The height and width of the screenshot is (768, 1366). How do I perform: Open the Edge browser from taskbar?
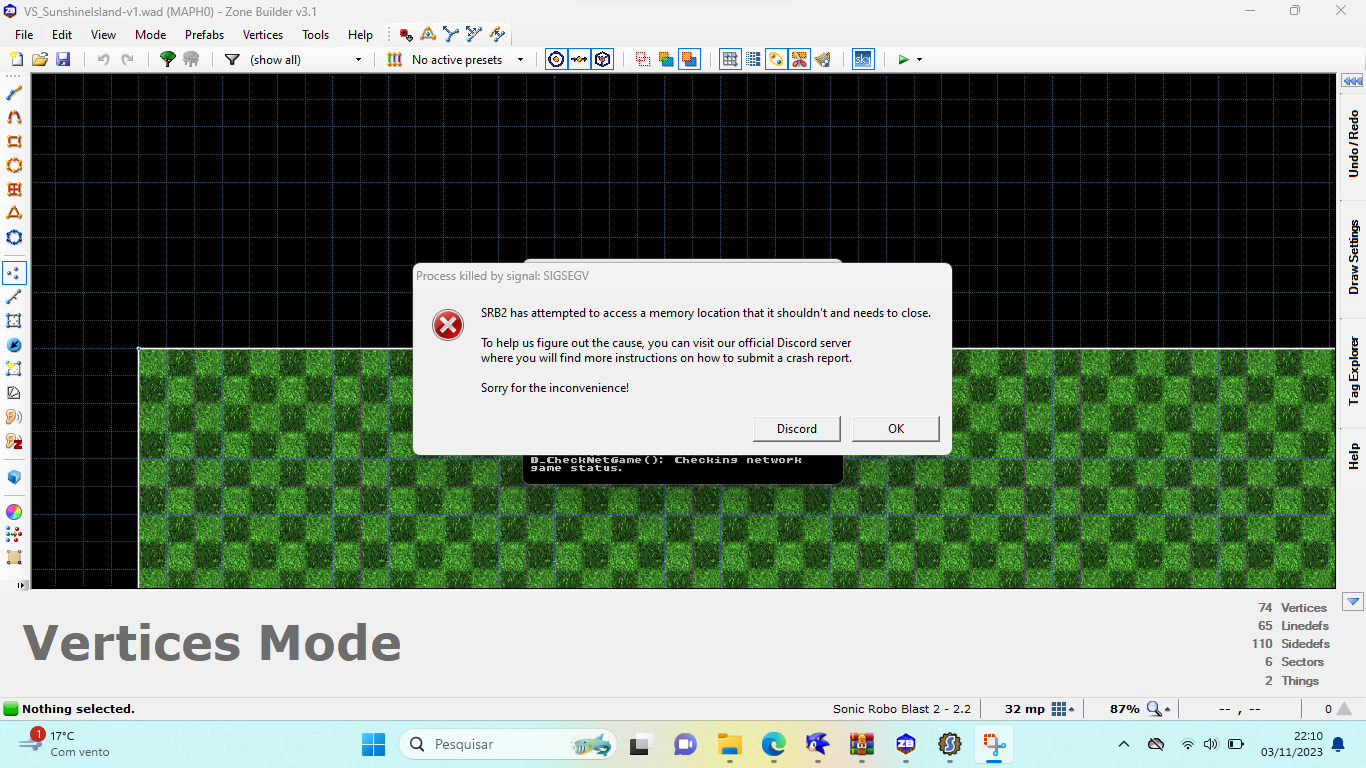click(x=774, y=744)
